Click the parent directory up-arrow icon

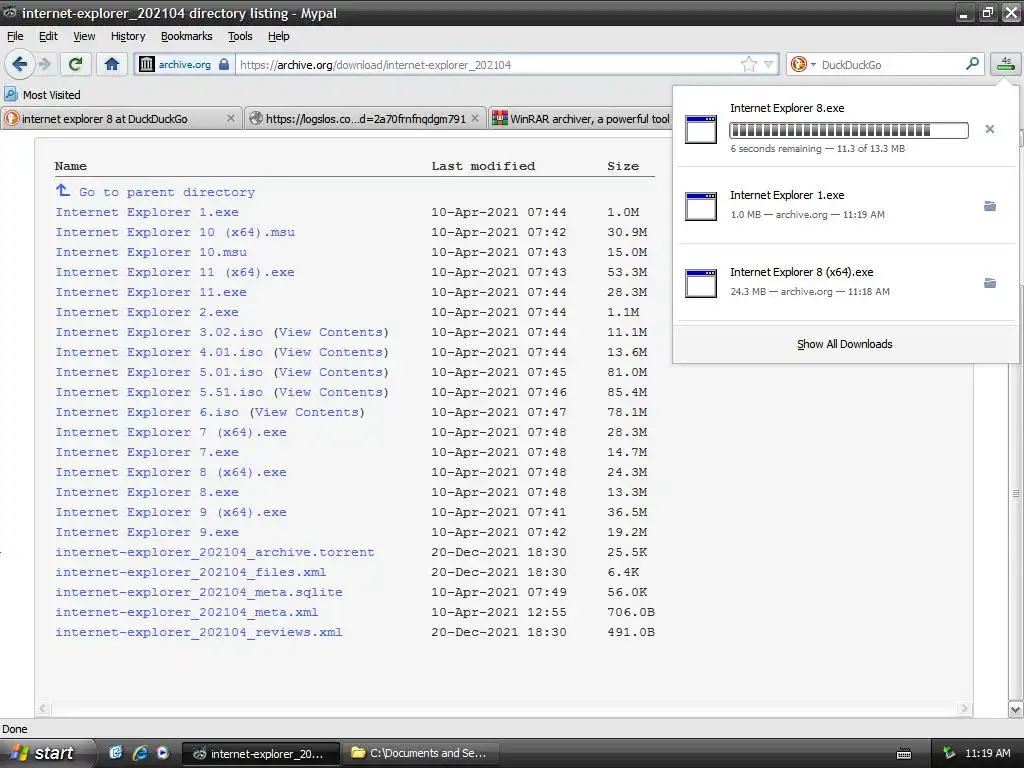click(x=63, y=190)
